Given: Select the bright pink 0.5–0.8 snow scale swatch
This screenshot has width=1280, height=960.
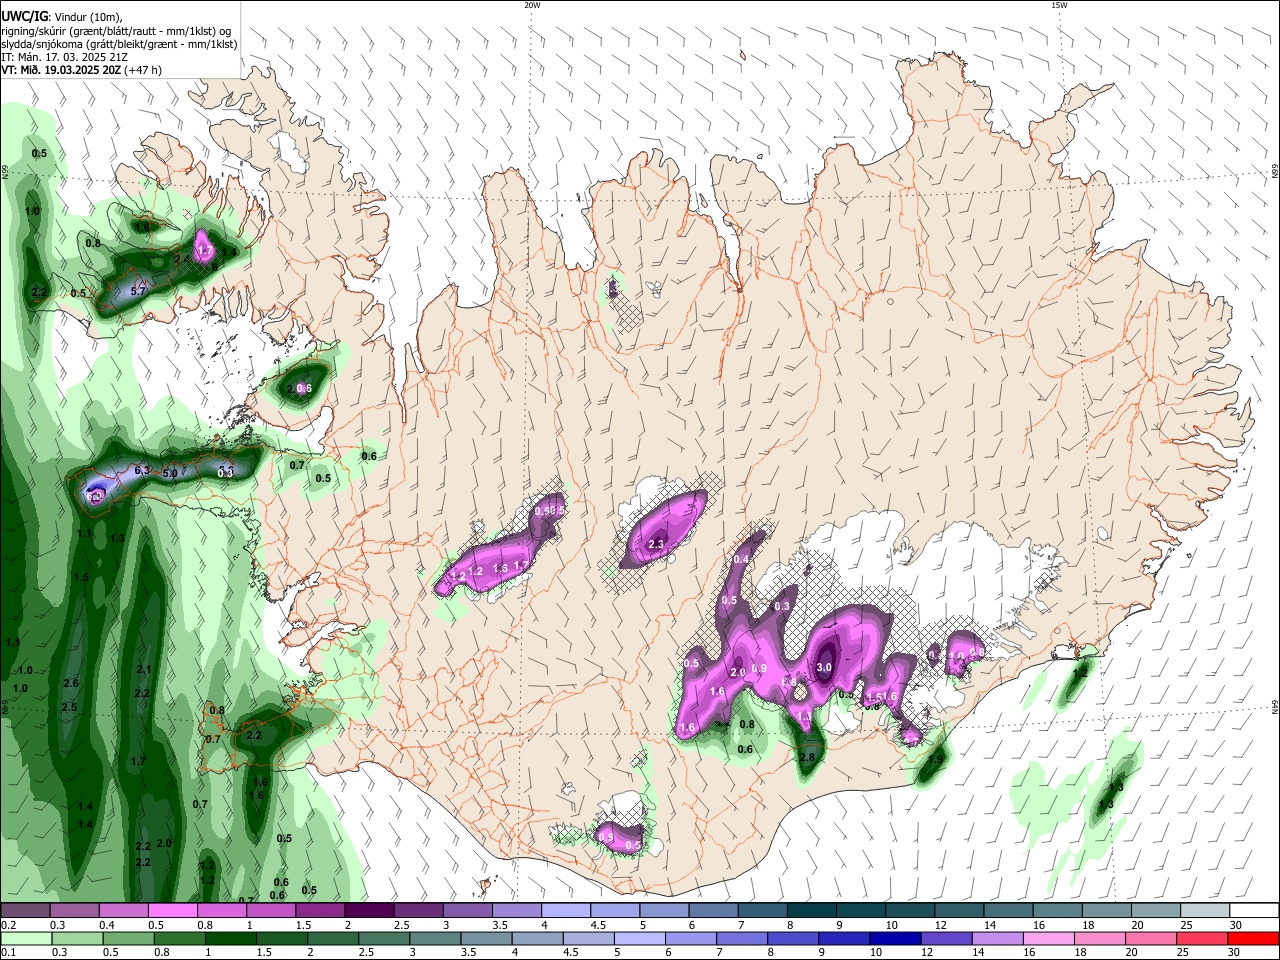Looking at the screenshot, I should pyautogui.click(x=172, y=911).
